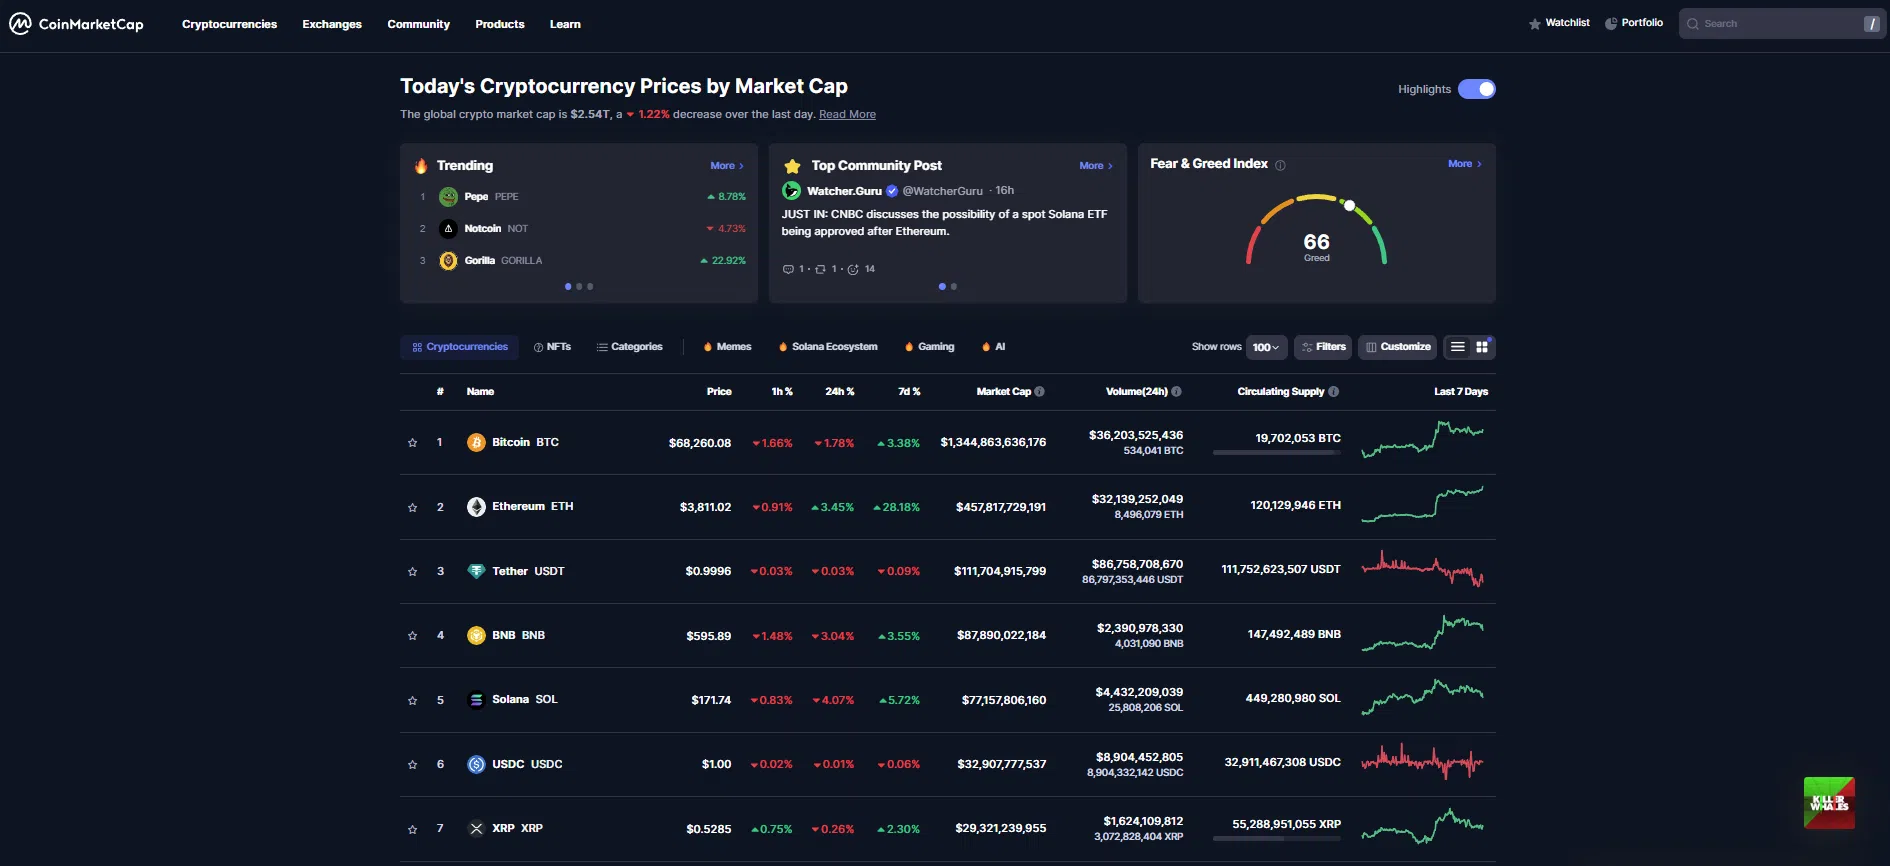The height and width of the screenshot is (866, 1890).
Task: Star Ethereum to add to watchlist
Action: tap(412, 508)
